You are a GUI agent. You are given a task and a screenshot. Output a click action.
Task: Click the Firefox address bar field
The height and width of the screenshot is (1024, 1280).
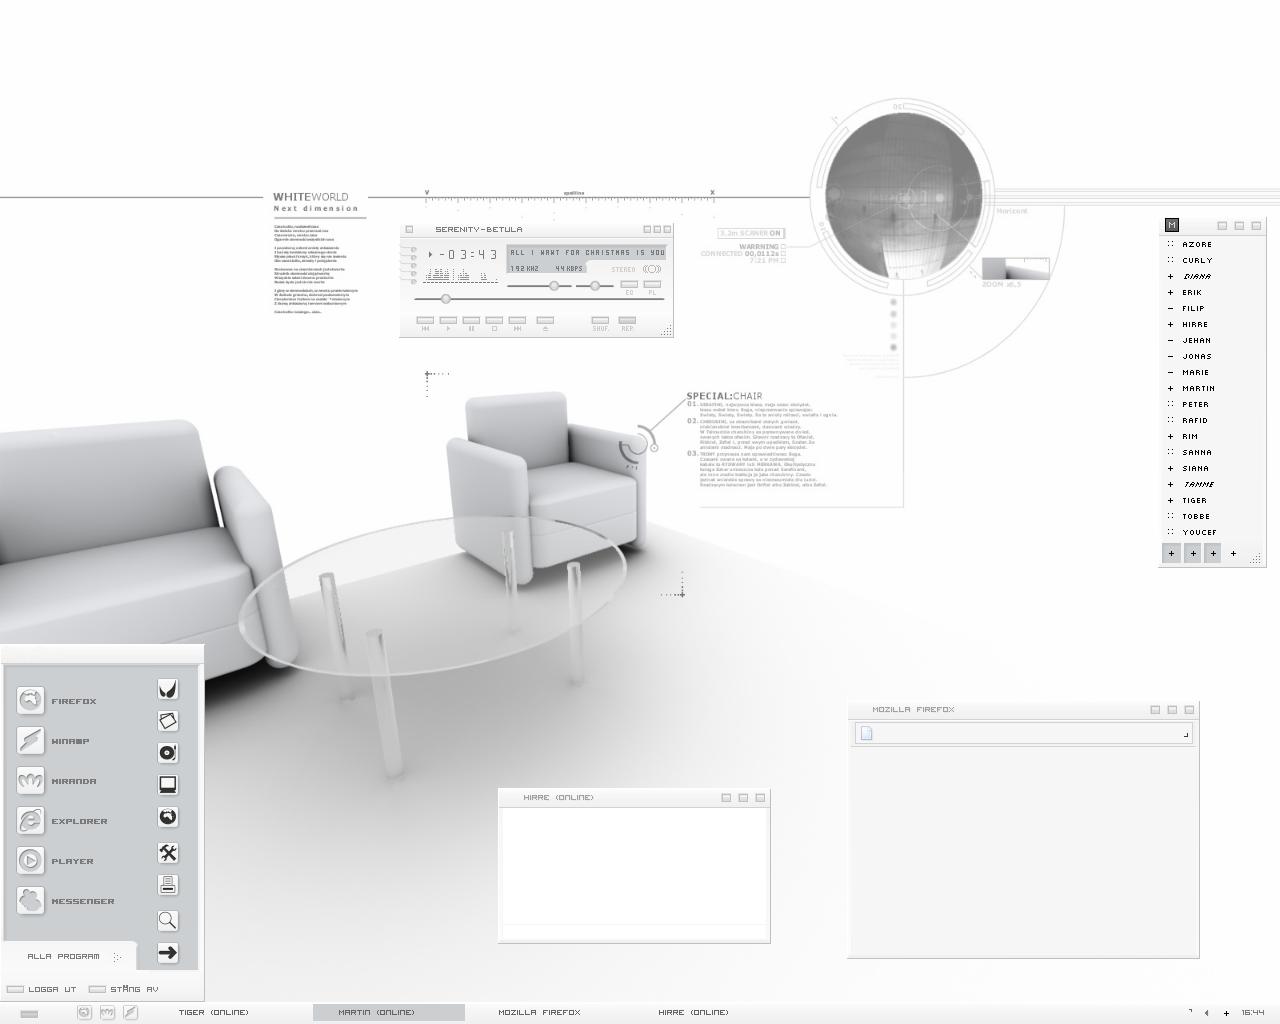[1023, 733]
